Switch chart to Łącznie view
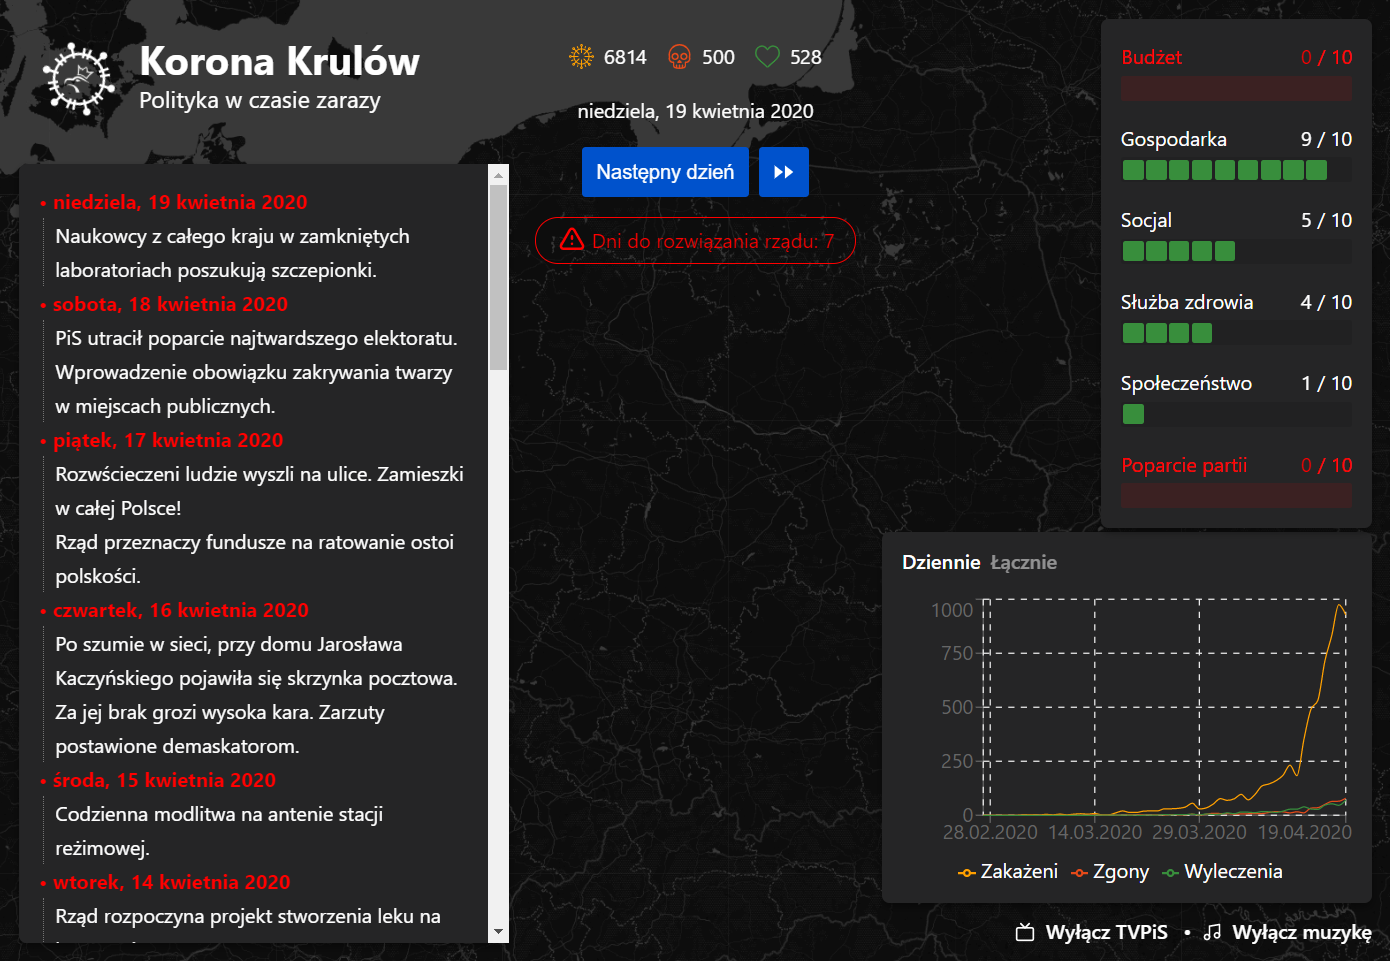This screenshot has height=961, width=1390. (x=1023, y=562)
